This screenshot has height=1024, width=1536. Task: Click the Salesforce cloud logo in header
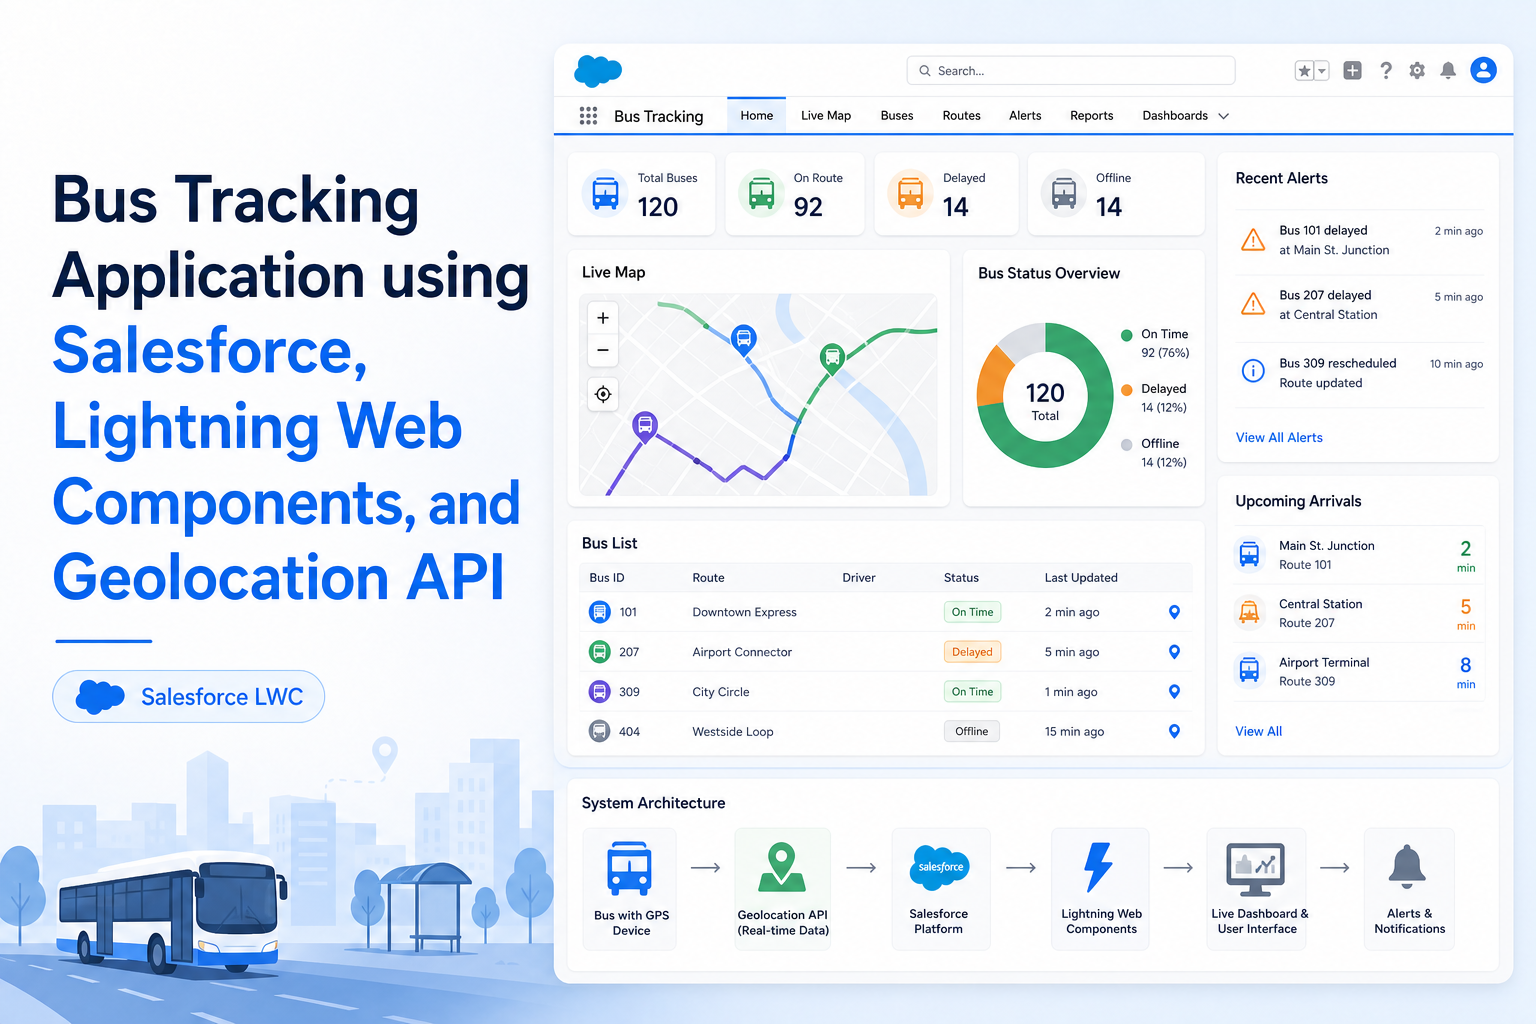pos(598,70)
